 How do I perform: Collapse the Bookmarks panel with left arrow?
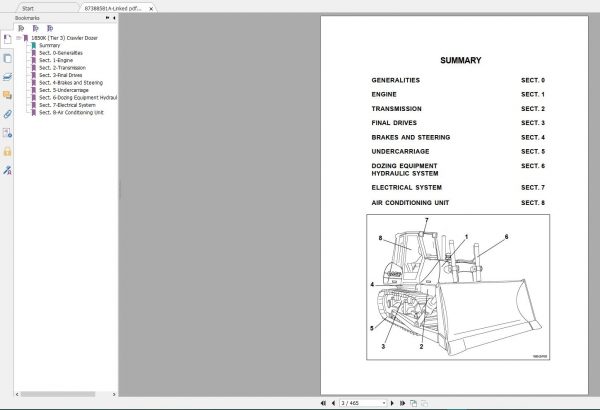tap(114, 18)
